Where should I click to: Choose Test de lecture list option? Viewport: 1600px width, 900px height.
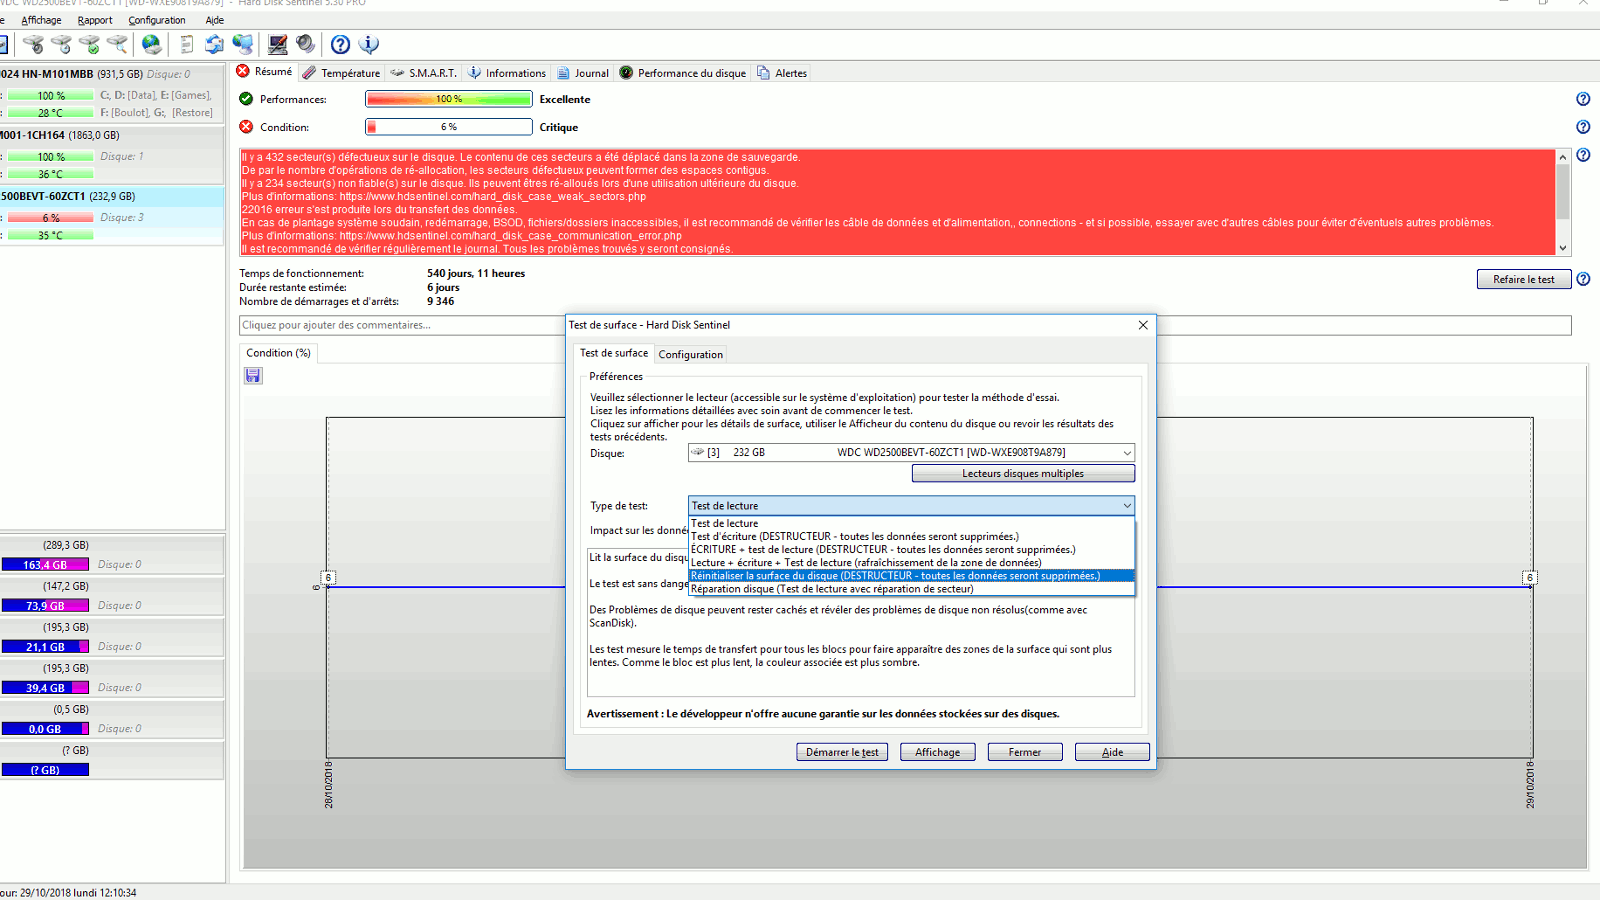pyautogui.click(x=912, y=523)
